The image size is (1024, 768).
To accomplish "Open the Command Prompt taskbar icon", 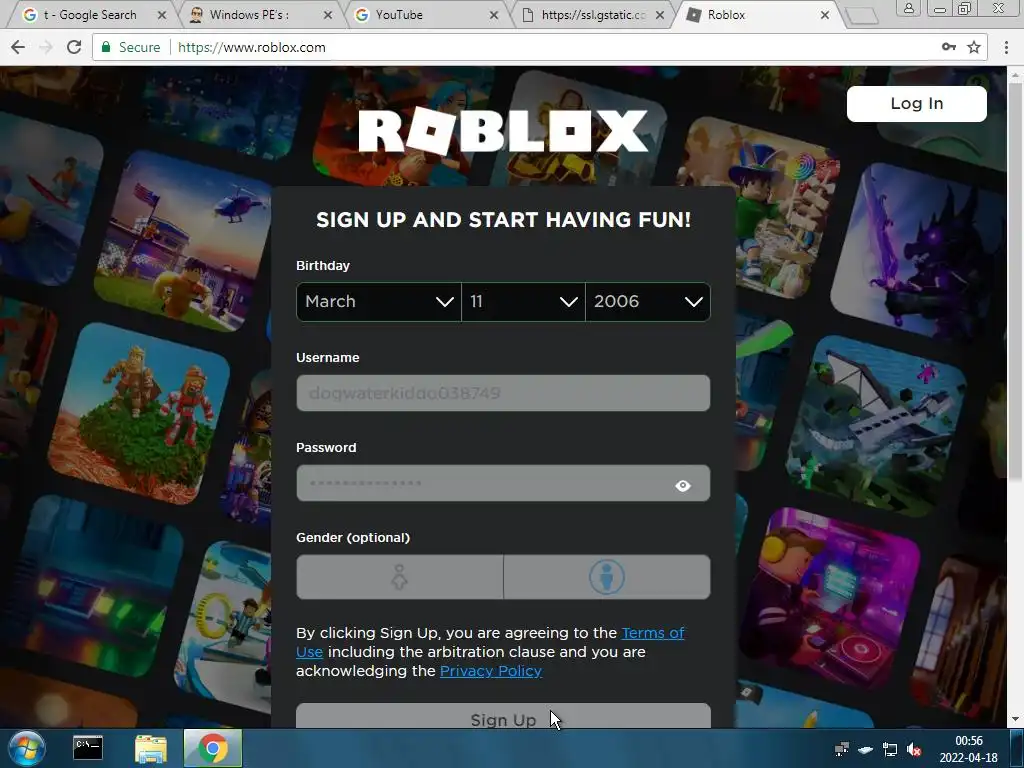I will tap(88, 748).
